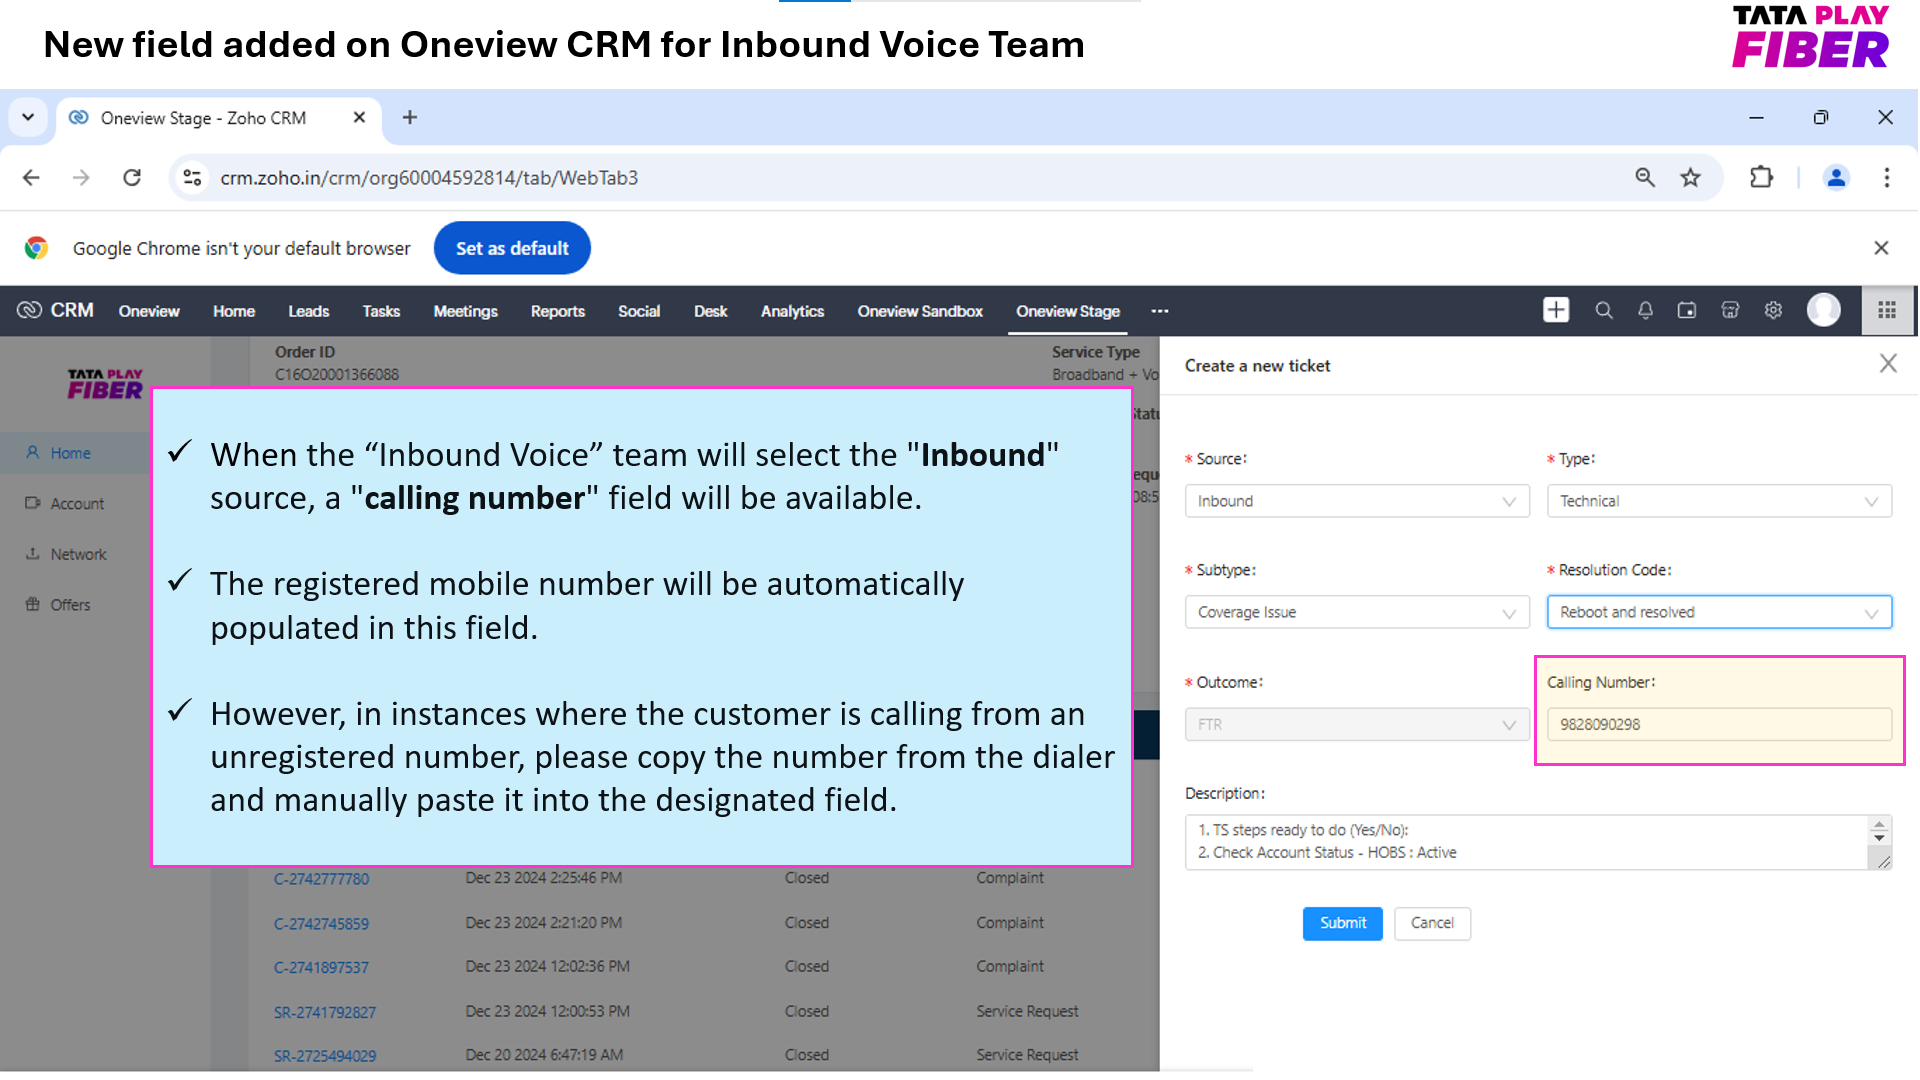
Task: Open the Reports module tab
Action: 558,311
